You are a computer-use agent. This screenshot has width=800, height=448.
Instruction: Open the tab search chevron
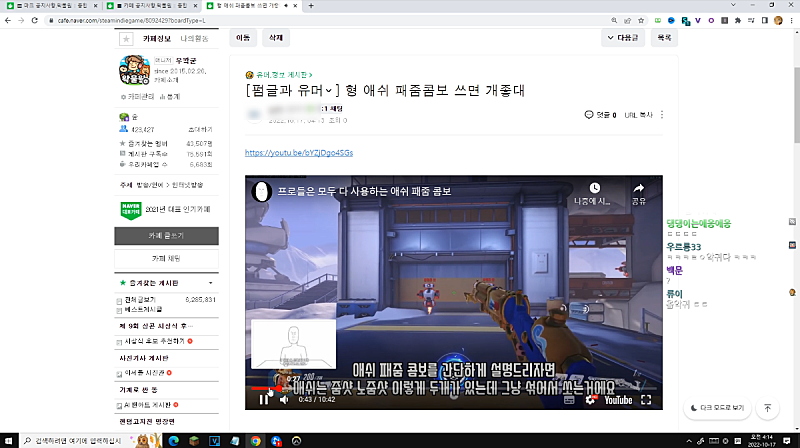(x=733, y=5)
